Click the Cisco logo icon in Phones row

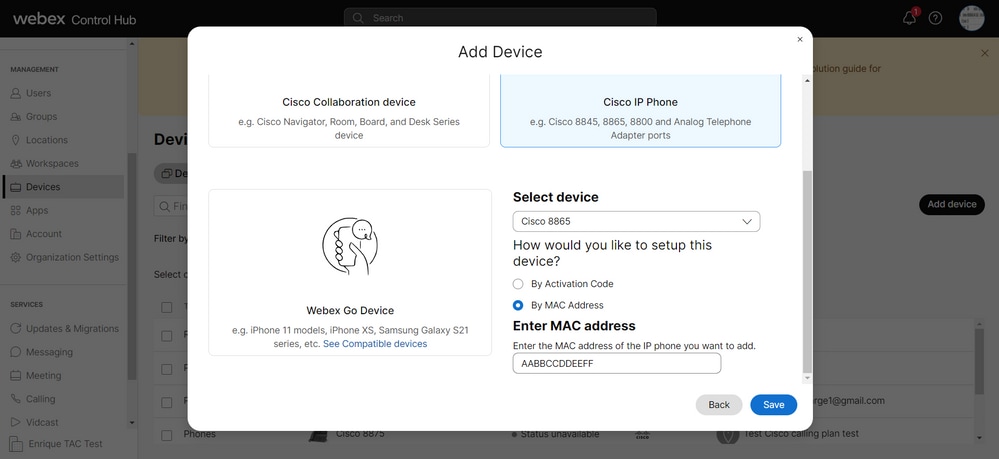[642, 435]
